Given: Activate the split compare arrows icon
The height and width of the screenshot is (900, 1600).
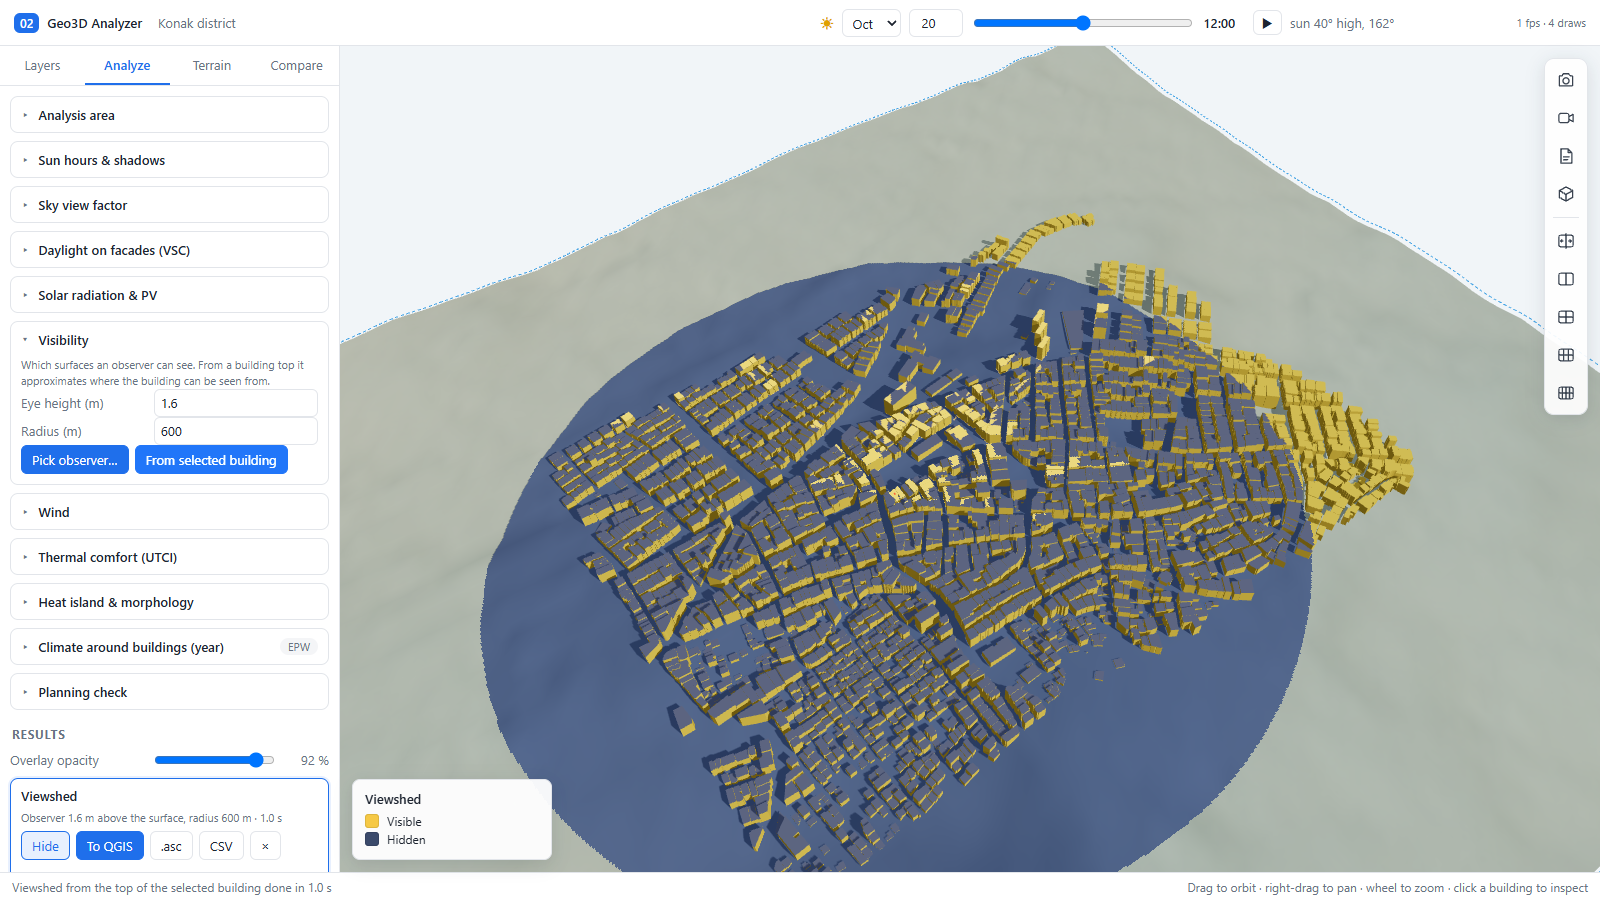Looking at the screenshot, I should coord(1566,241).
